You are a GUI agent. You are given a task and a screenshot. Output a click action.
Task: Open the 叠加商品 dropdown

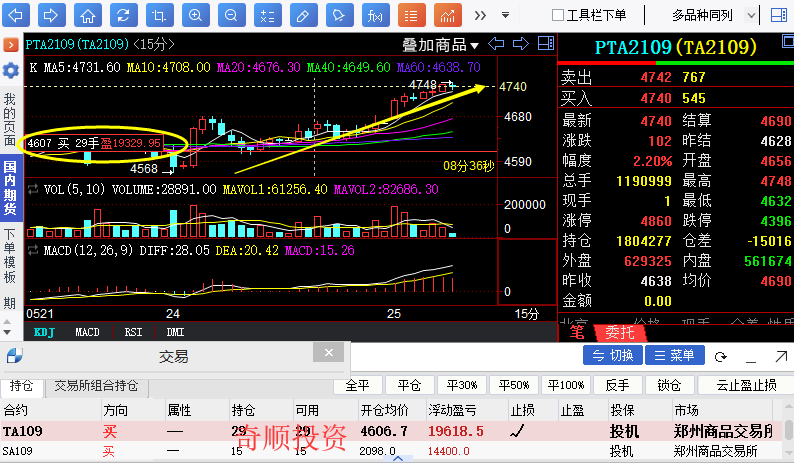click(440, 45)
